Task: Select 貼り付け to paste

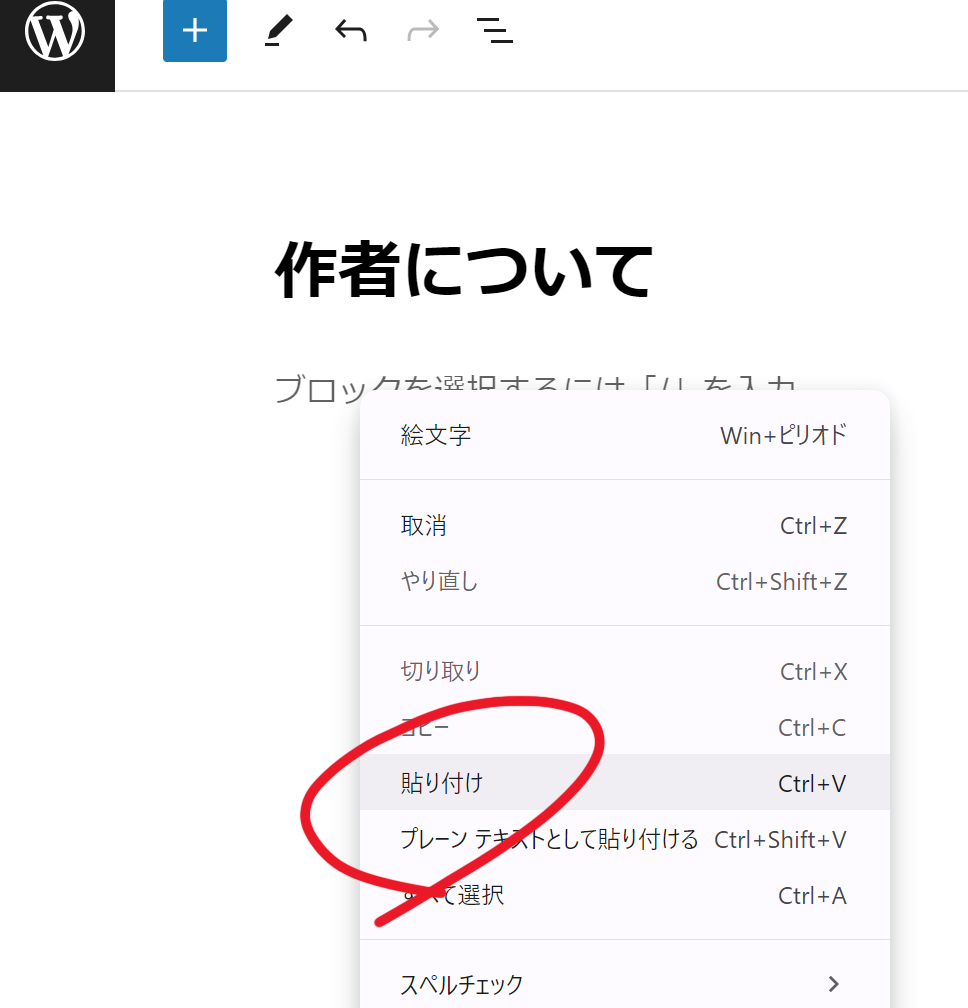Action: coord(442,783)
